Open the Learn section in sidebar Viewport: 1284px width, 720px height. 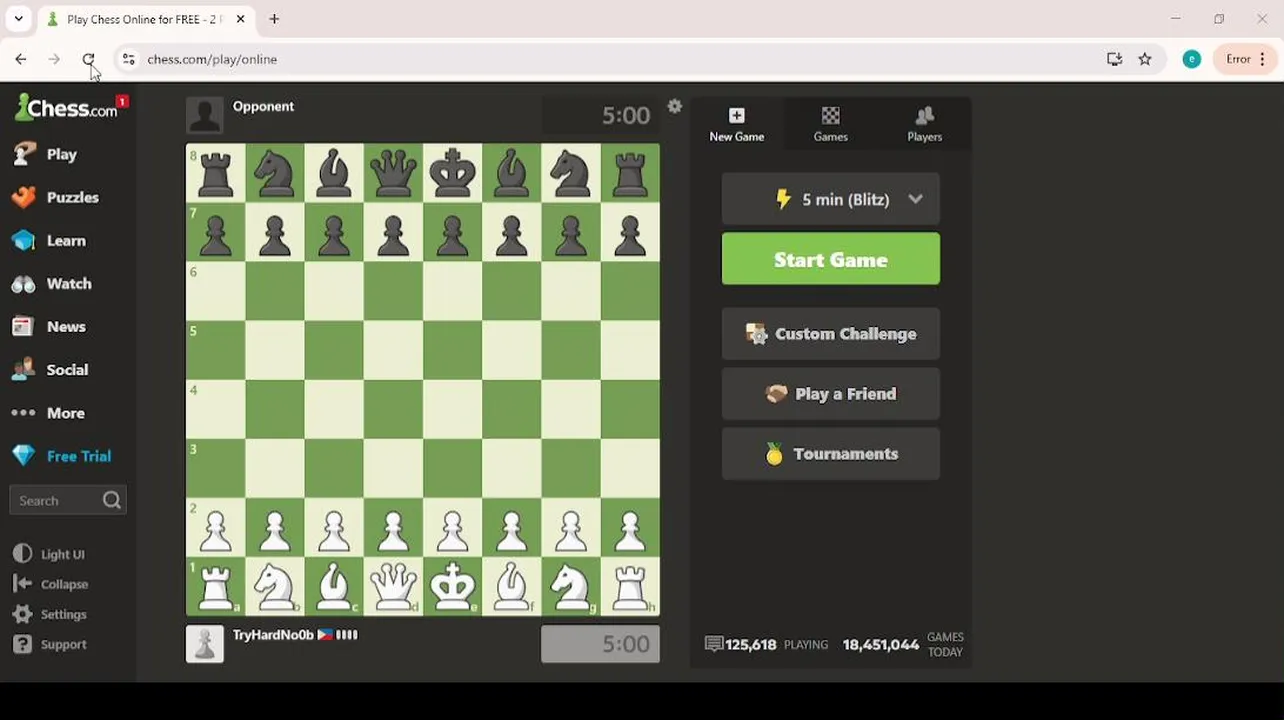48,240
